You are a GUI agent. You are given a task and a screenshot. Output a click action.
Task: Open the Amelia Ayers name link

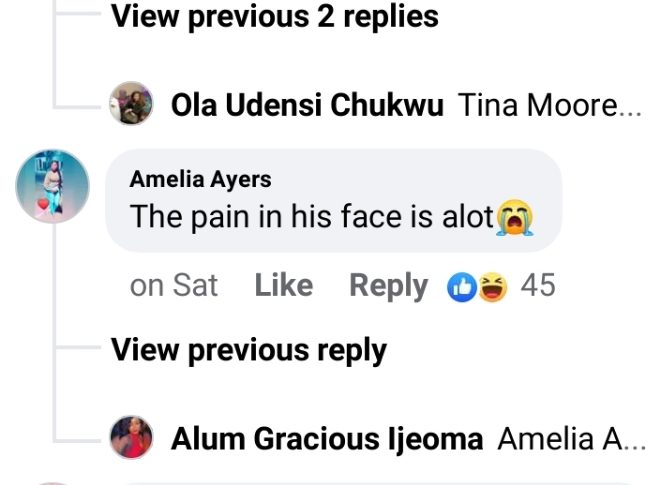coord(201,180)
